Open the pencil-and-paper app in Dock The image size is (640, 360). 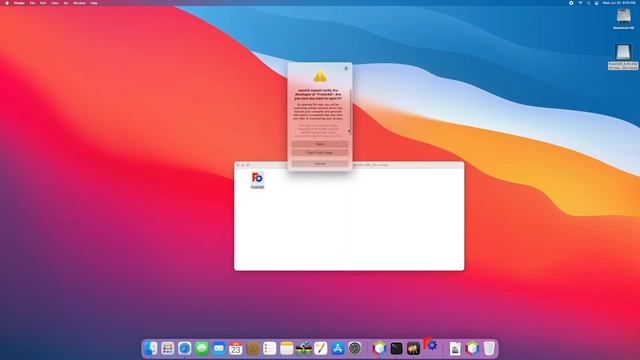[x=321, y=348]
